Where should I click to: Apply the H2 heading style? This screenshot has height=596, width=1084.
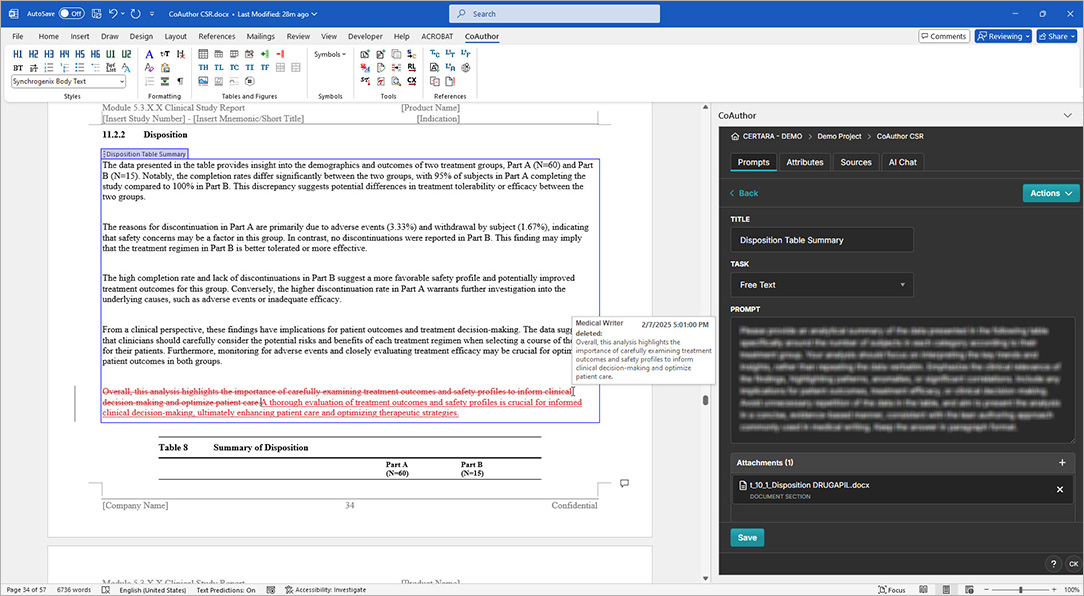click(x=33, y=54)
